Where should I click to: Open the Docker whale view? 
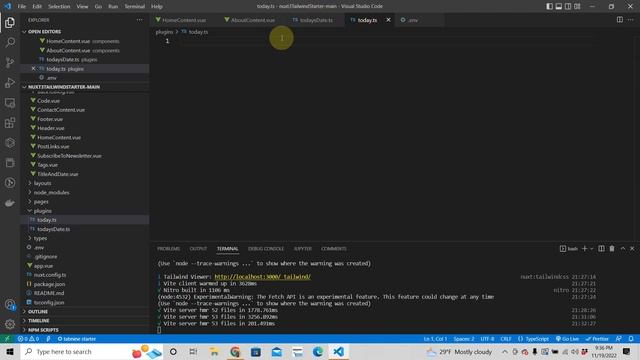point(10,203)
